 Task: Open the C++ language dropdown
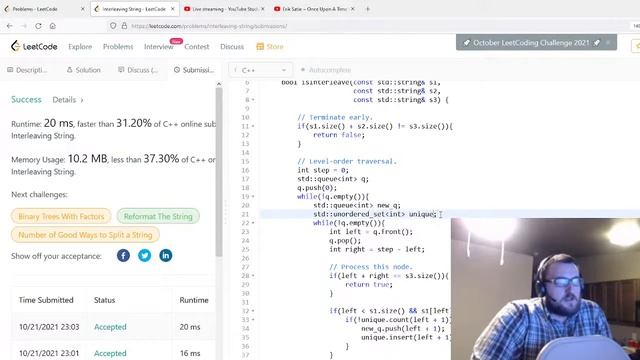click(x=260, y=70)
